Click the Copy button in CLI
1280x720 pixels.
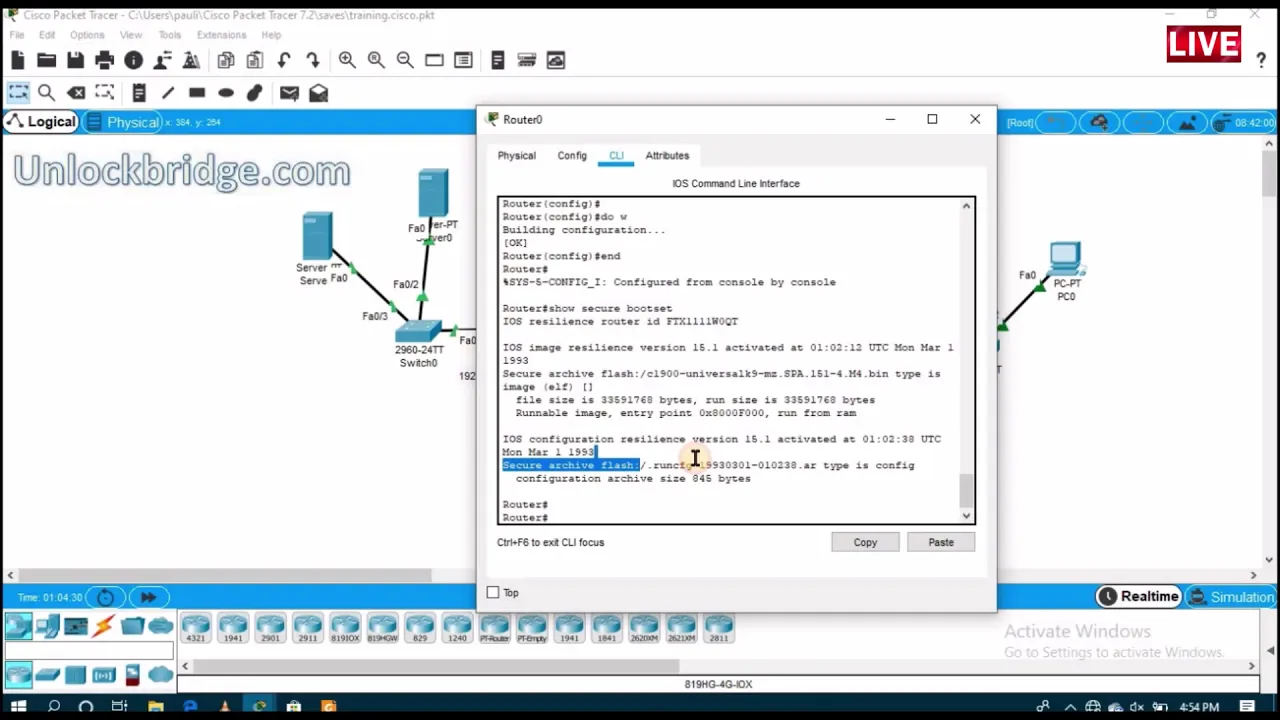pos(865,543)
